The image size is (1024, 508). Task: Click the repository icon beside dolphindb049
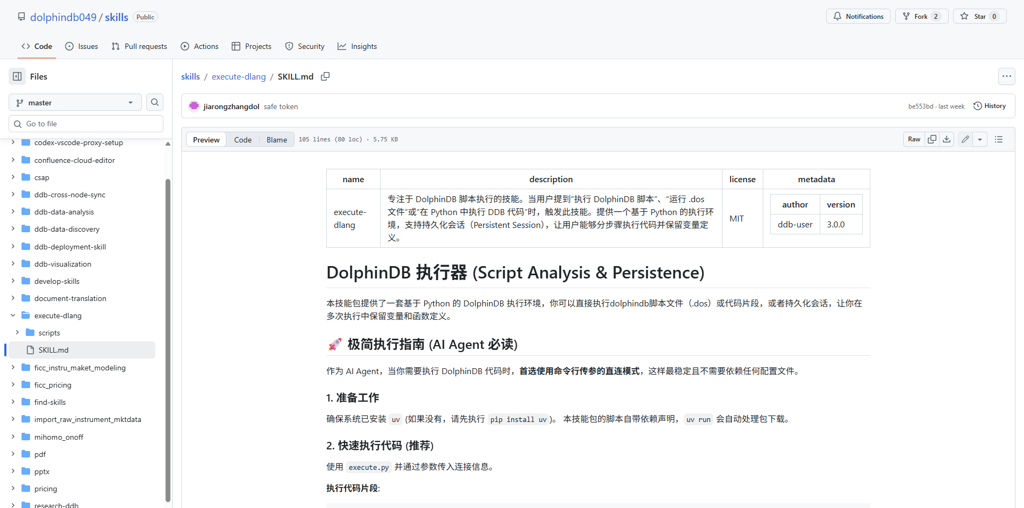pyautogui.click(x=22, y=17)
